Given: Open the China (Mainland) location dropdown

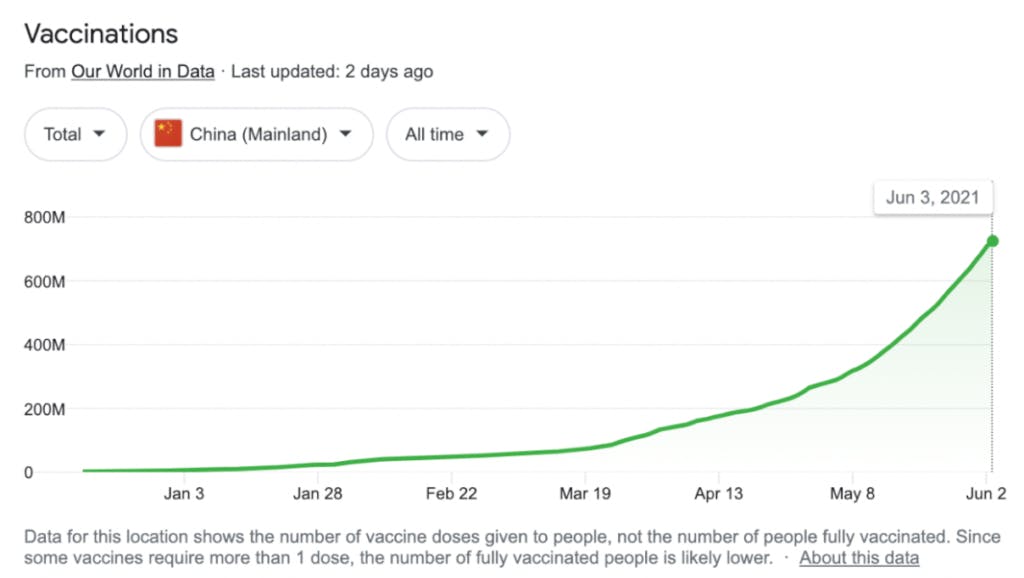Looking at the screenshot, I should (257, 134).
